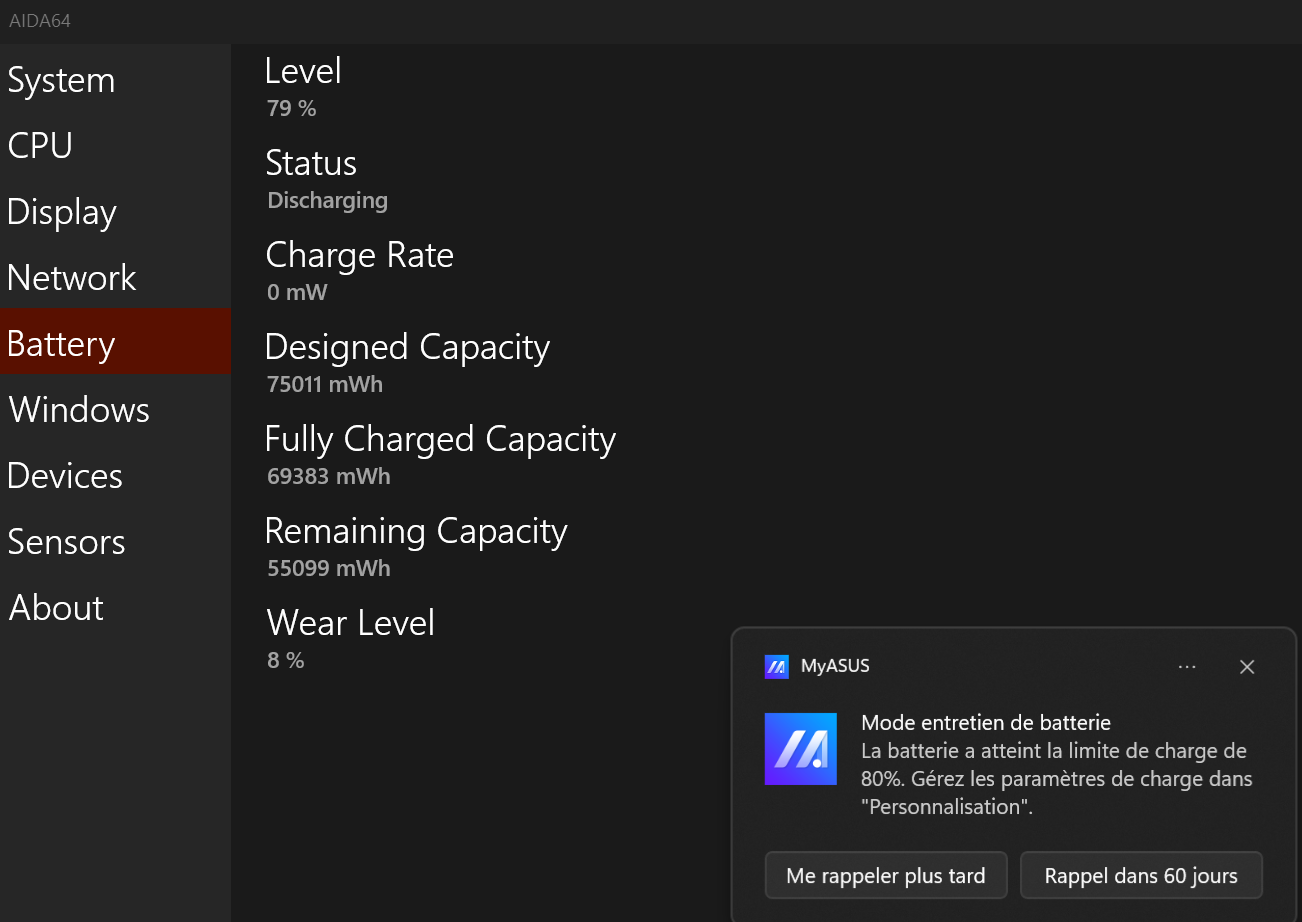Image resolution: width=1302 pixels, height=922 pixels.
Task: Click the Remaining Capacity entry
Action: [416, 531]
